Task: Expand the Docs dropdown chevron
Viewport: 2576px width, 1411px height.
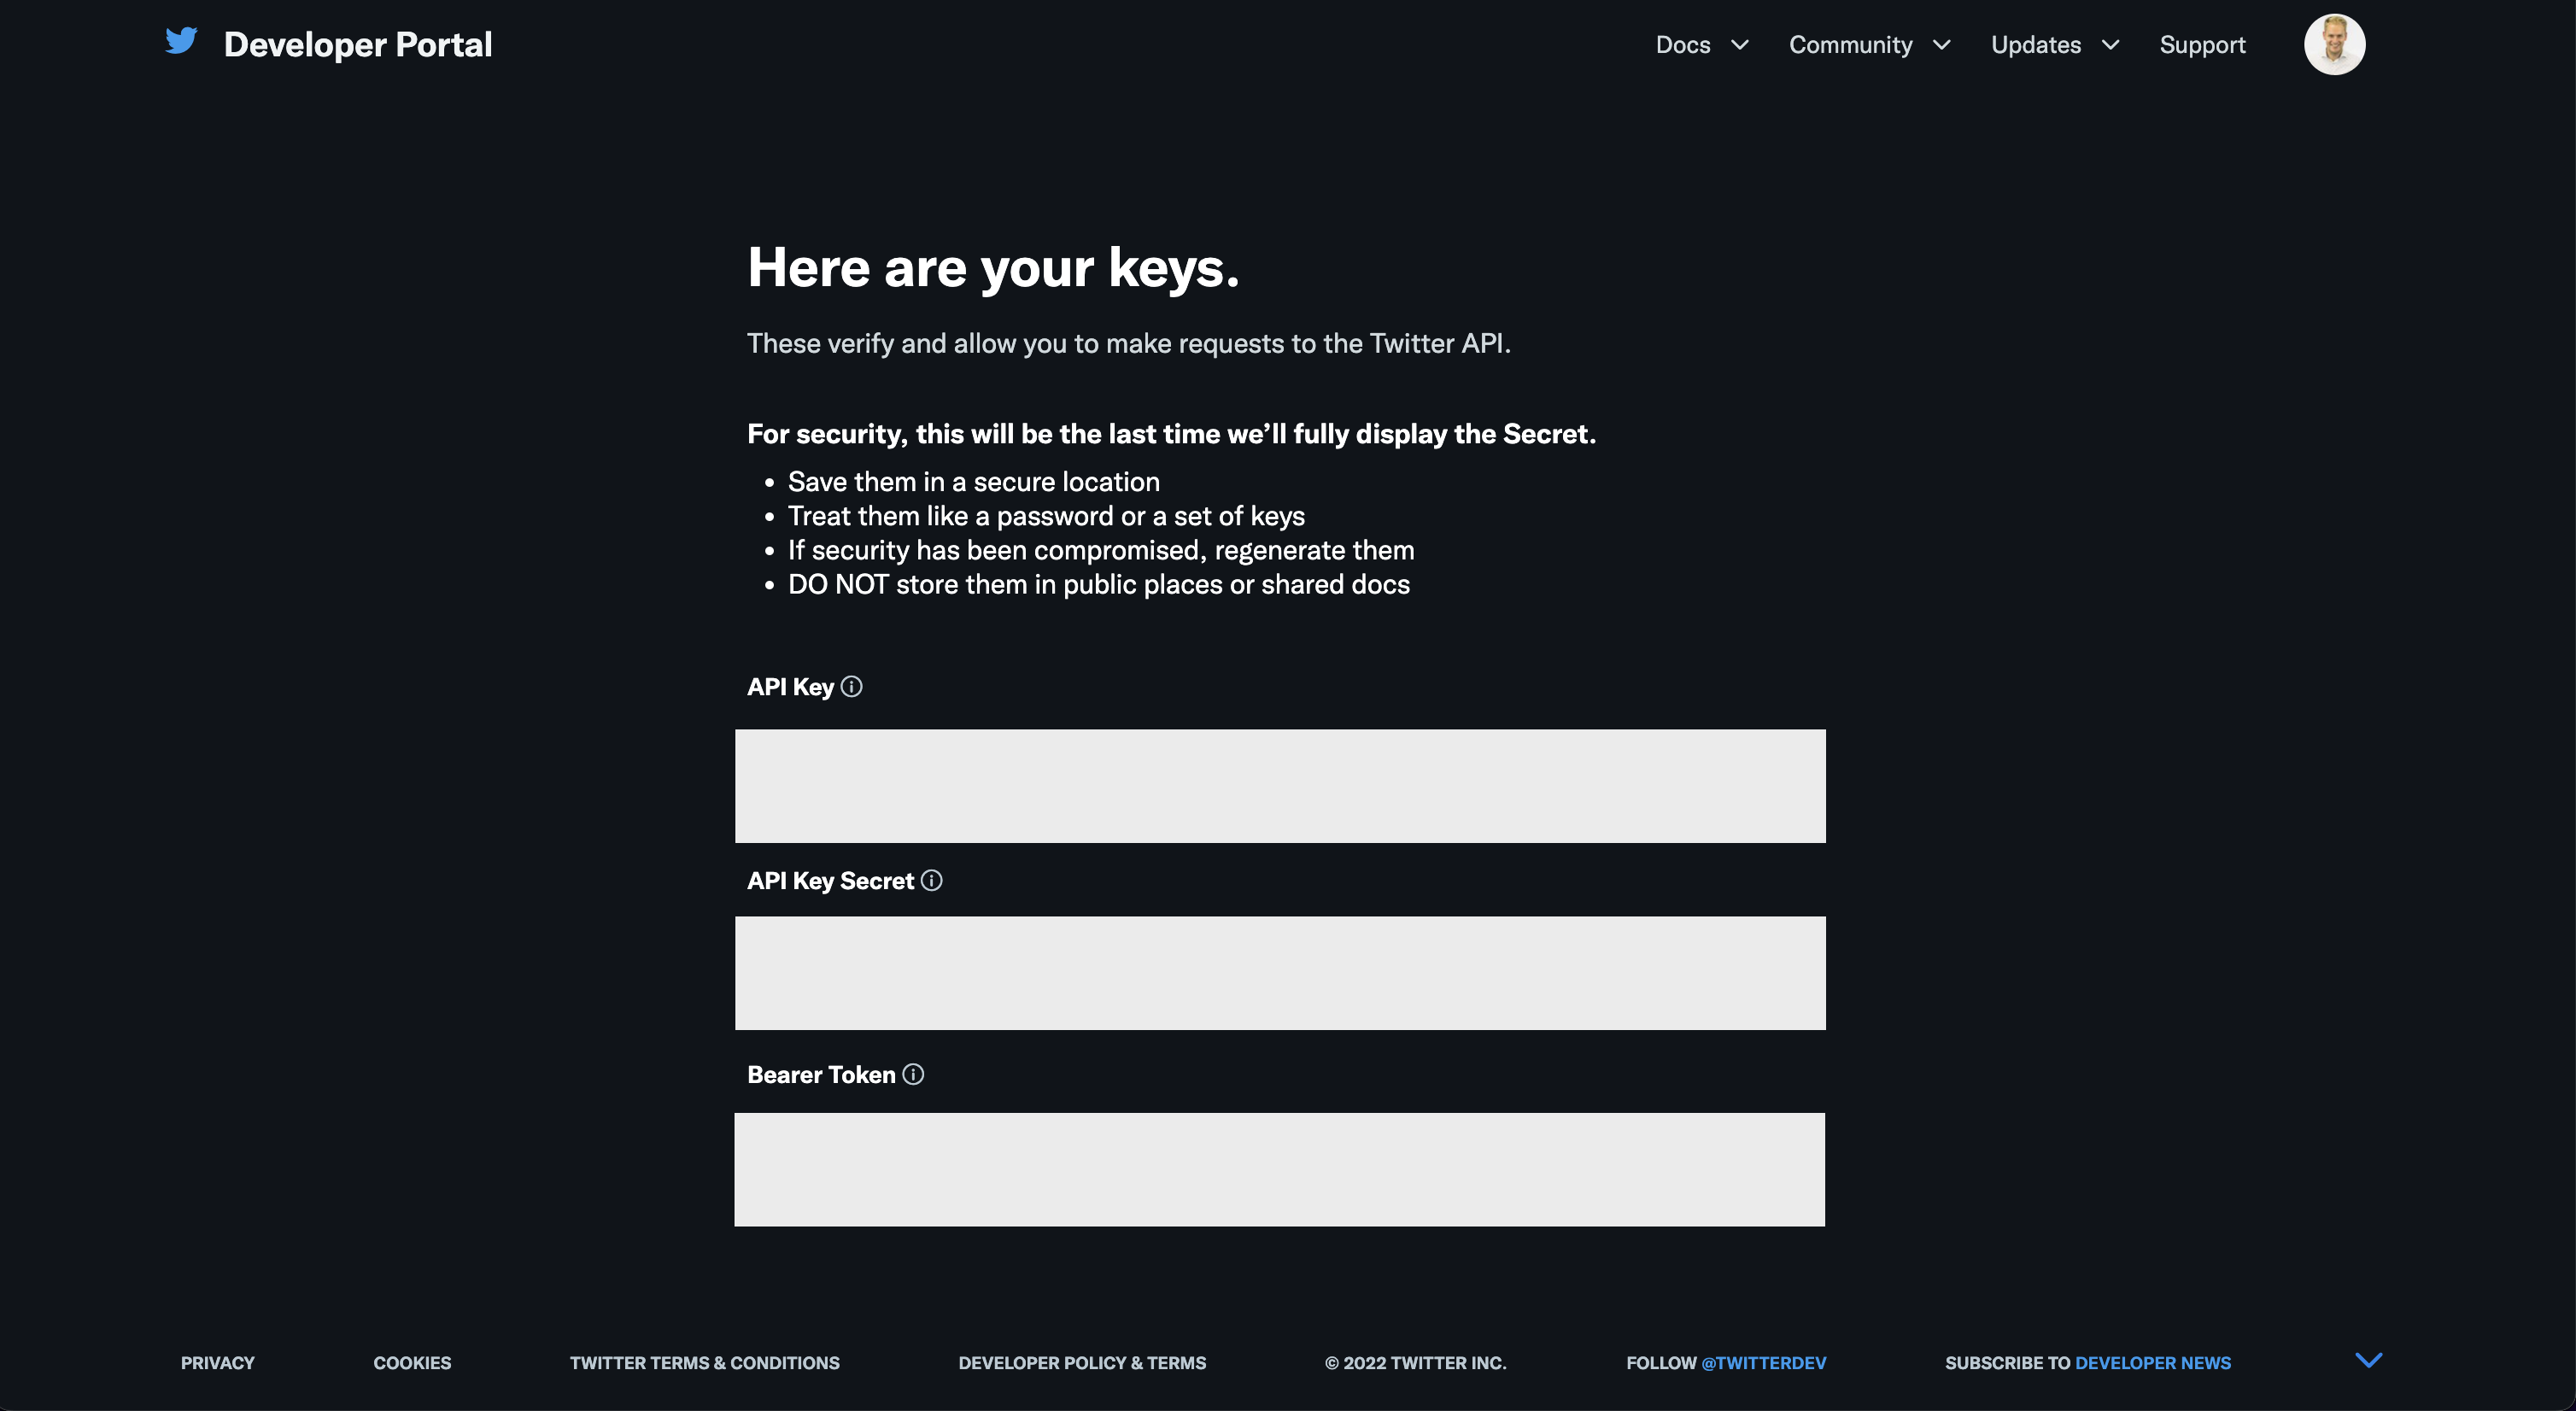Action: coord(1740,45)
